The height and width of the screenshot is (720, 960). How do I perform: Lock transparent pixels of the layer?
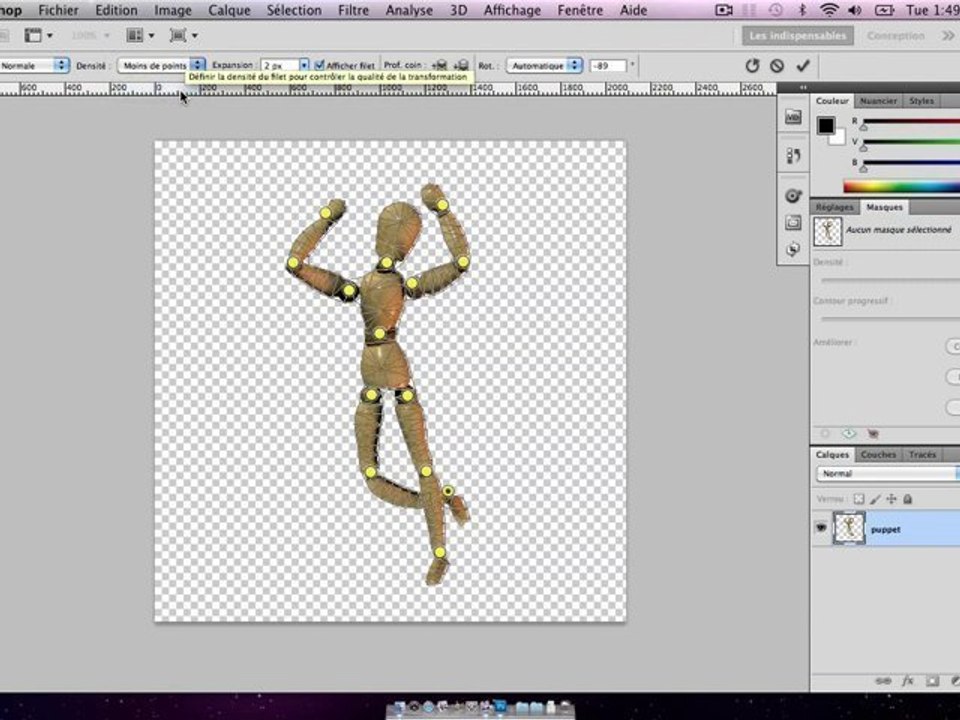pyautogui.click(x=859, y=499)
